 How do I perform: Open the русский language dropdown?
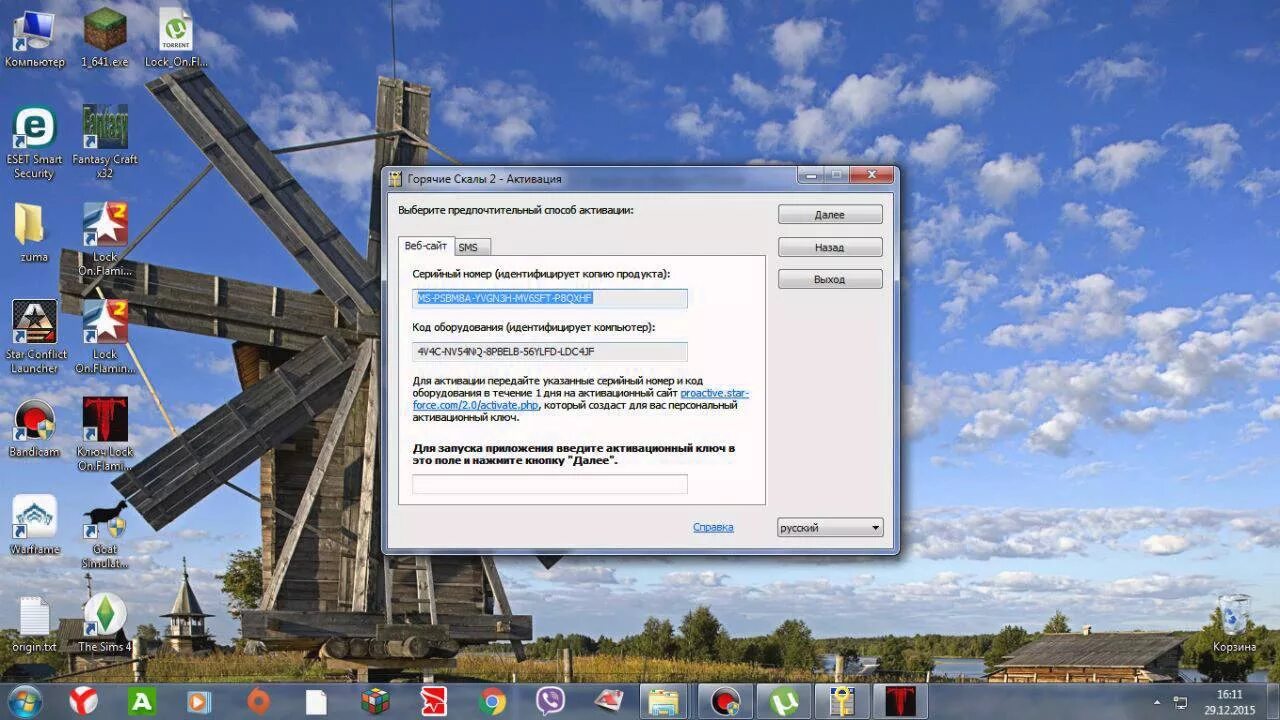[x=830, y=527]
